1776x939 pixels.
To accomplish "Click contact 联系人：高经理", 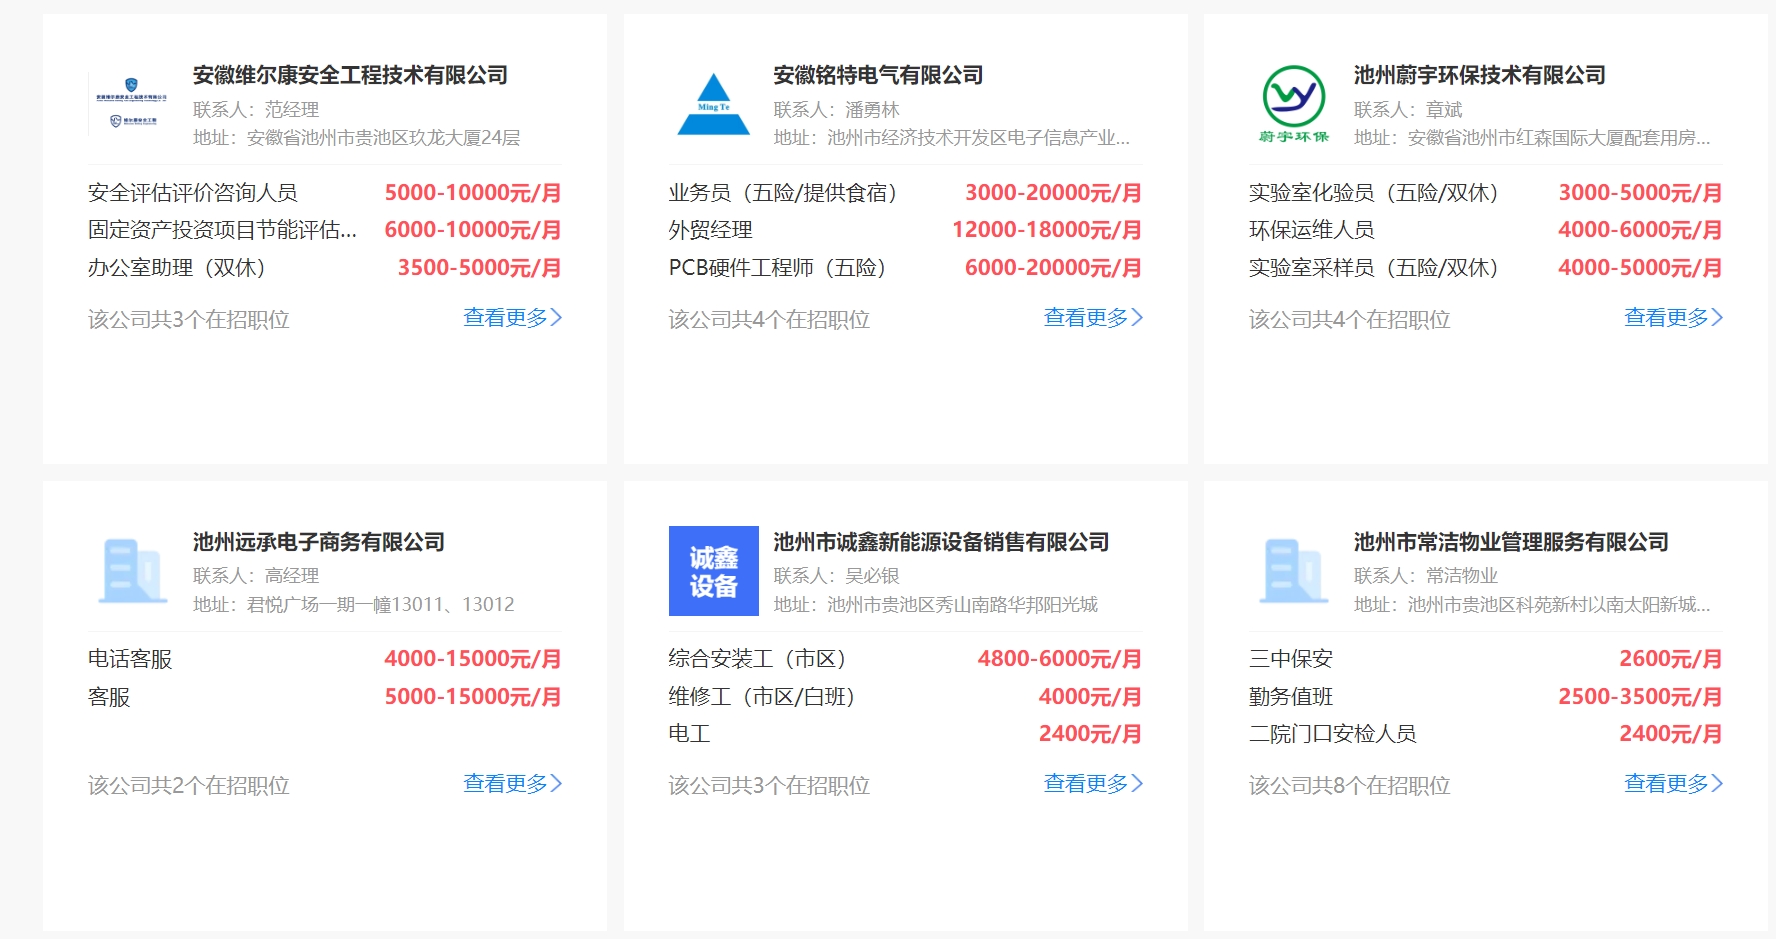I will click(x=256, y=576).
